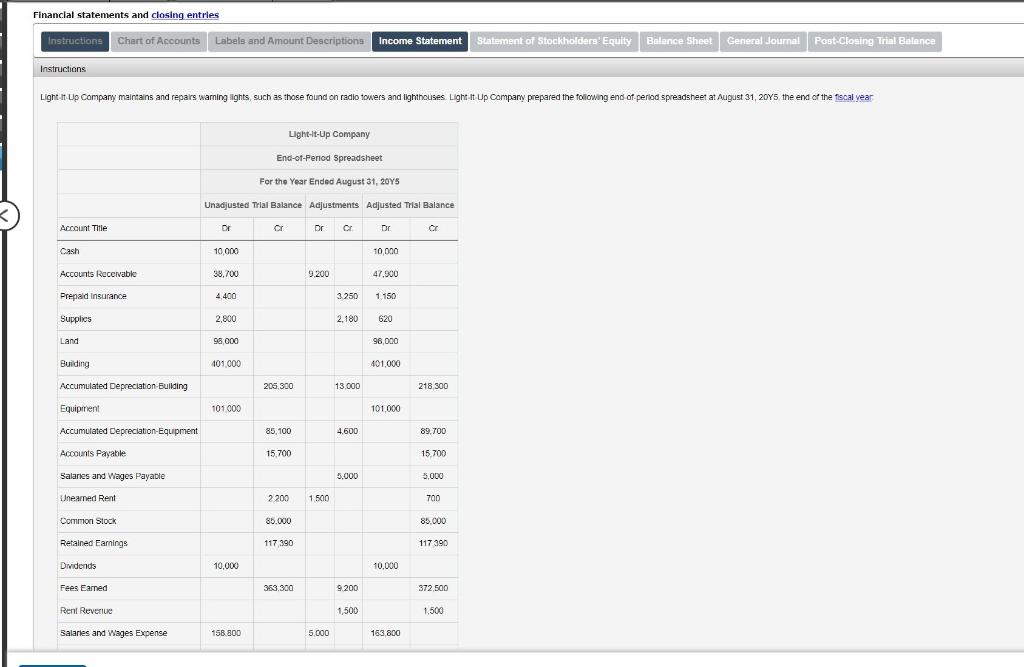Select the Retained Earnings account title
Viewport: 1024px width, 667px height.
tap(93, 544)
